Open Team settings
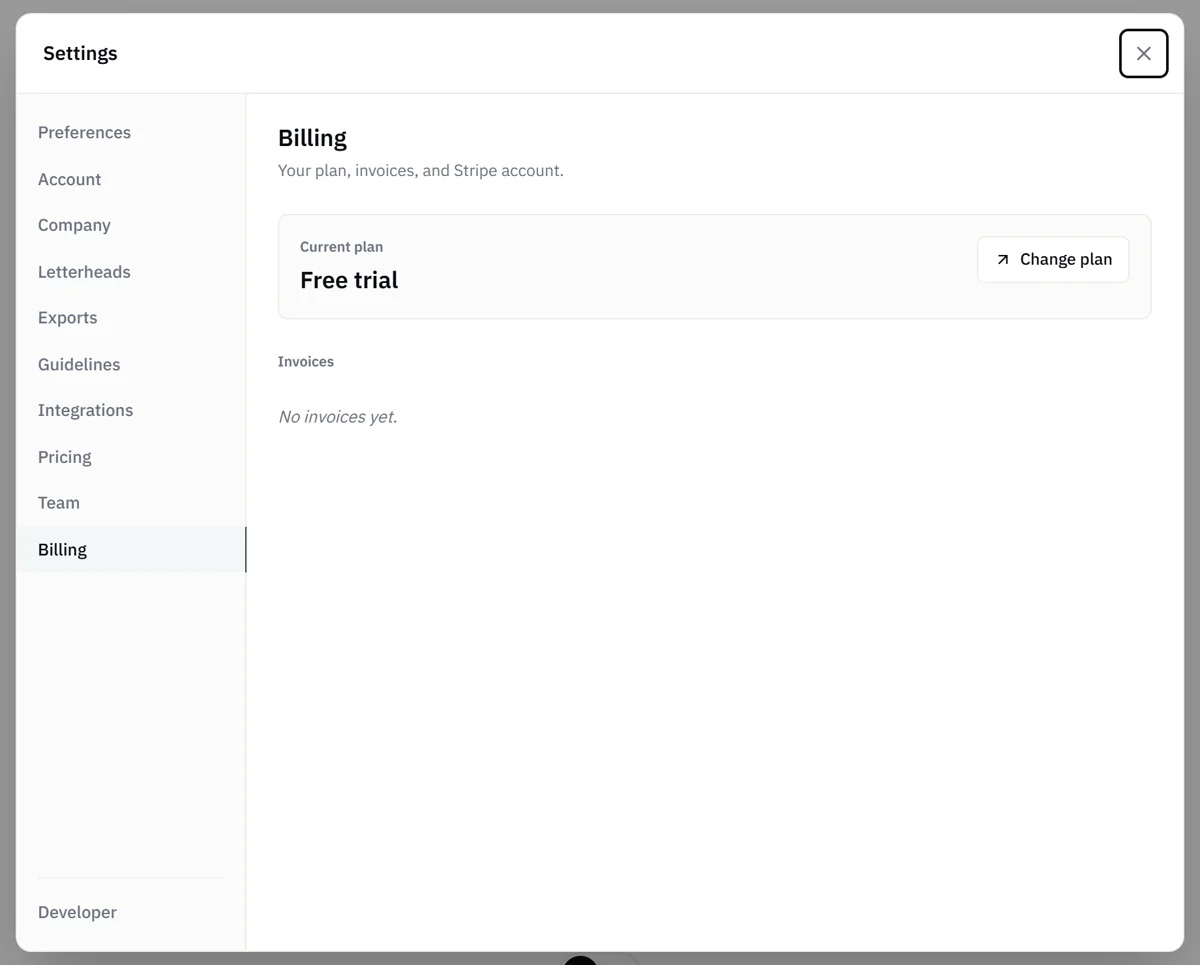Screen dimensions: 1200x965 (x=131, y=503)
